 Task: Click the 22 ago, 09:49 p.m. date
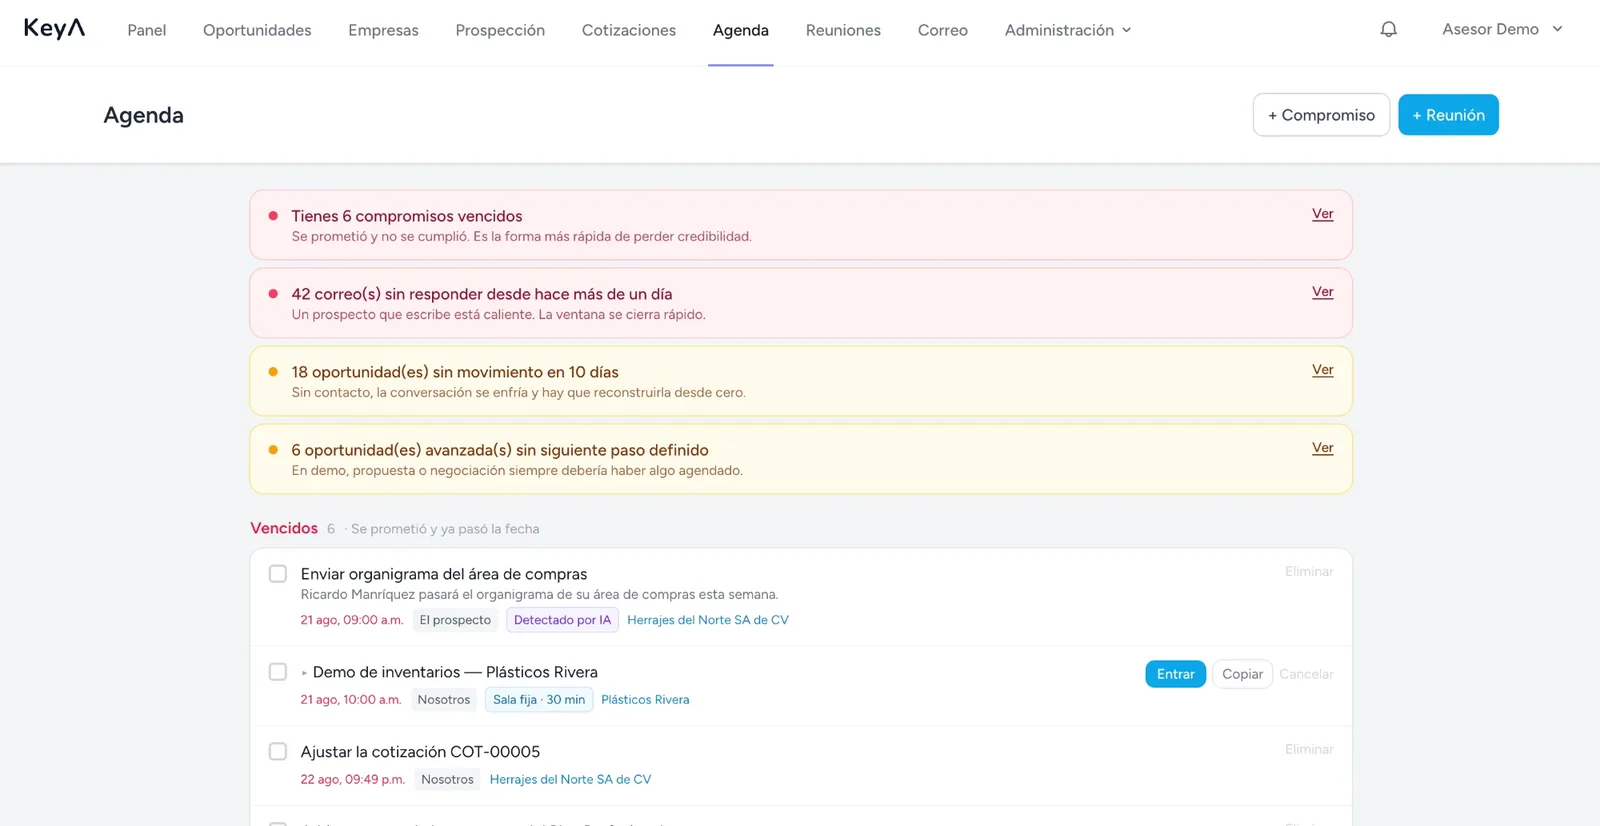pos(353,779)
